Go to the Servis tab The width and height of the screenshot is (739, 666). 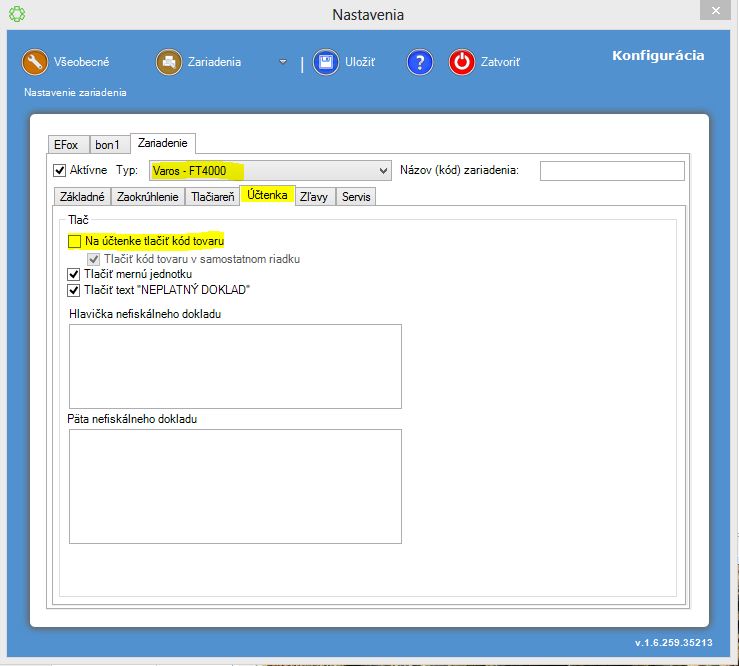coord(356,197)
